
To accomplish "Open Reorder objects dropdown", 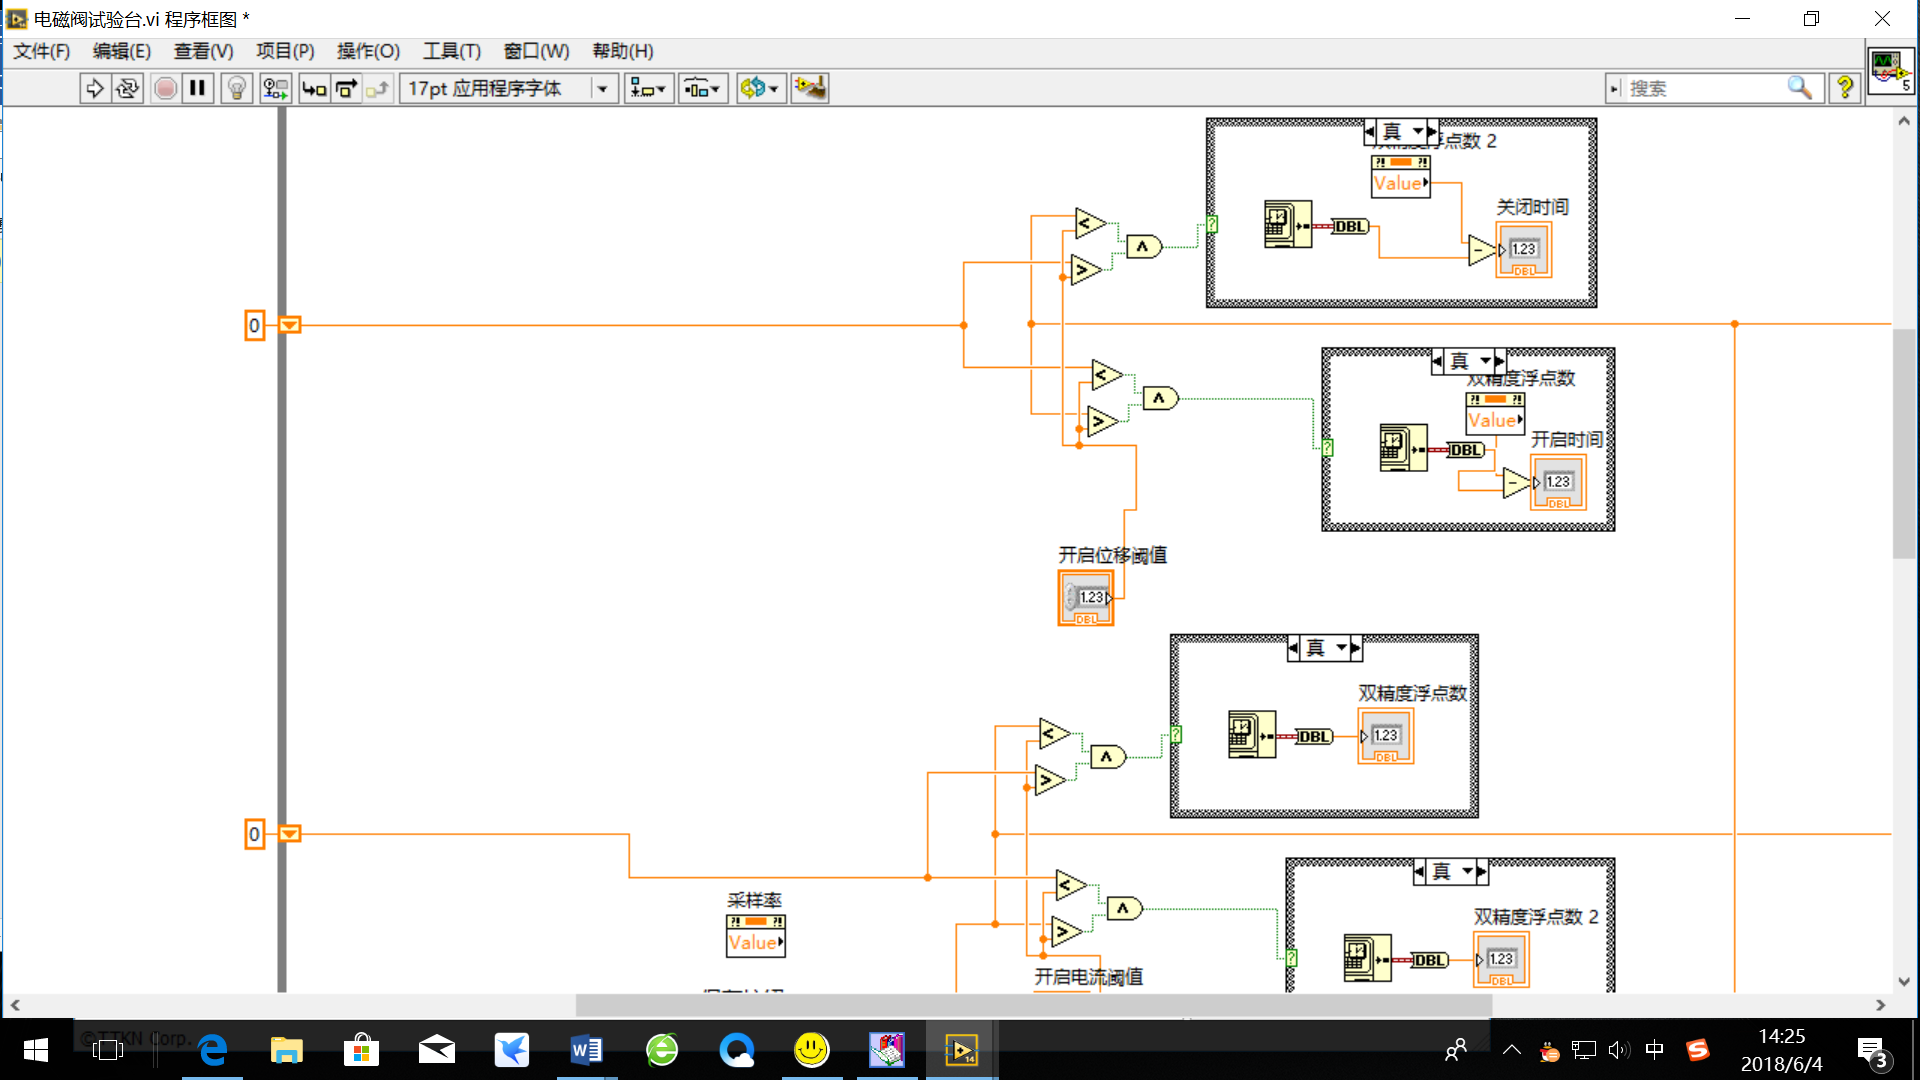I will [x=759, y=89].
